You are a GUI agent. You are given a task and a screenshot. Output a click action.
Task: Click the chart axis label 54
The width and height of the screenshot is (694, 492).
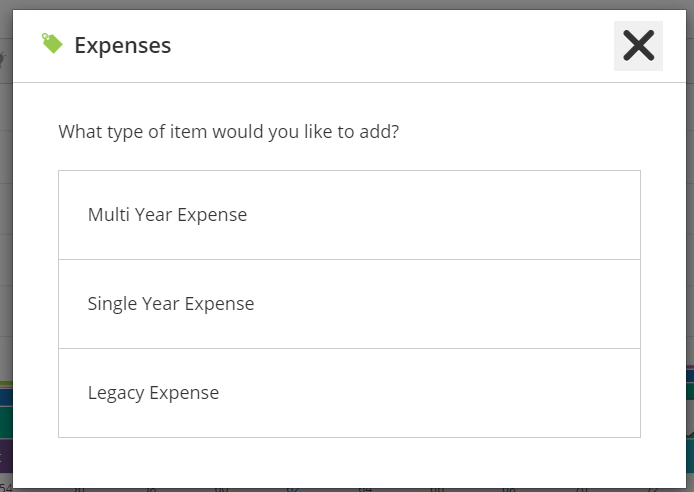[6, 488]
